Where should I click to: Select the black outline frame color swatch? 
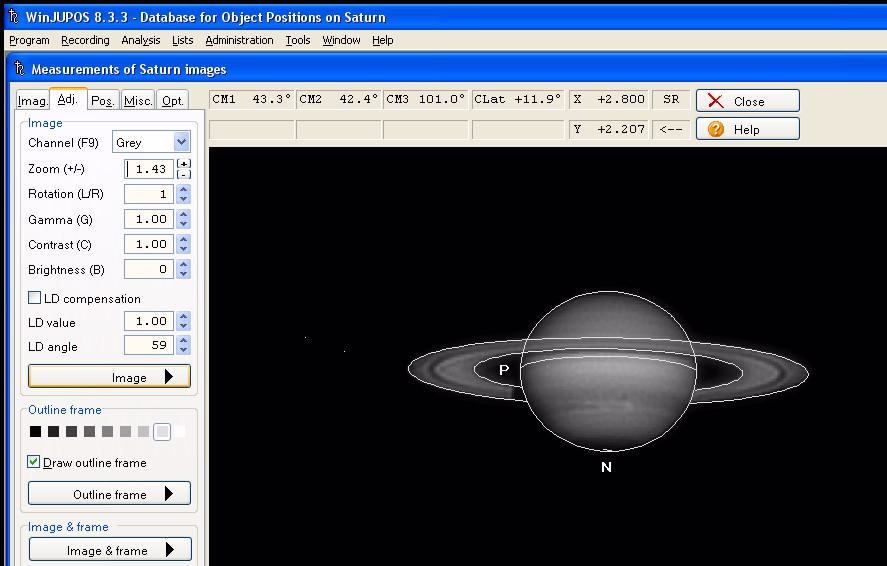pyautogui.click(x=36, y=432)
